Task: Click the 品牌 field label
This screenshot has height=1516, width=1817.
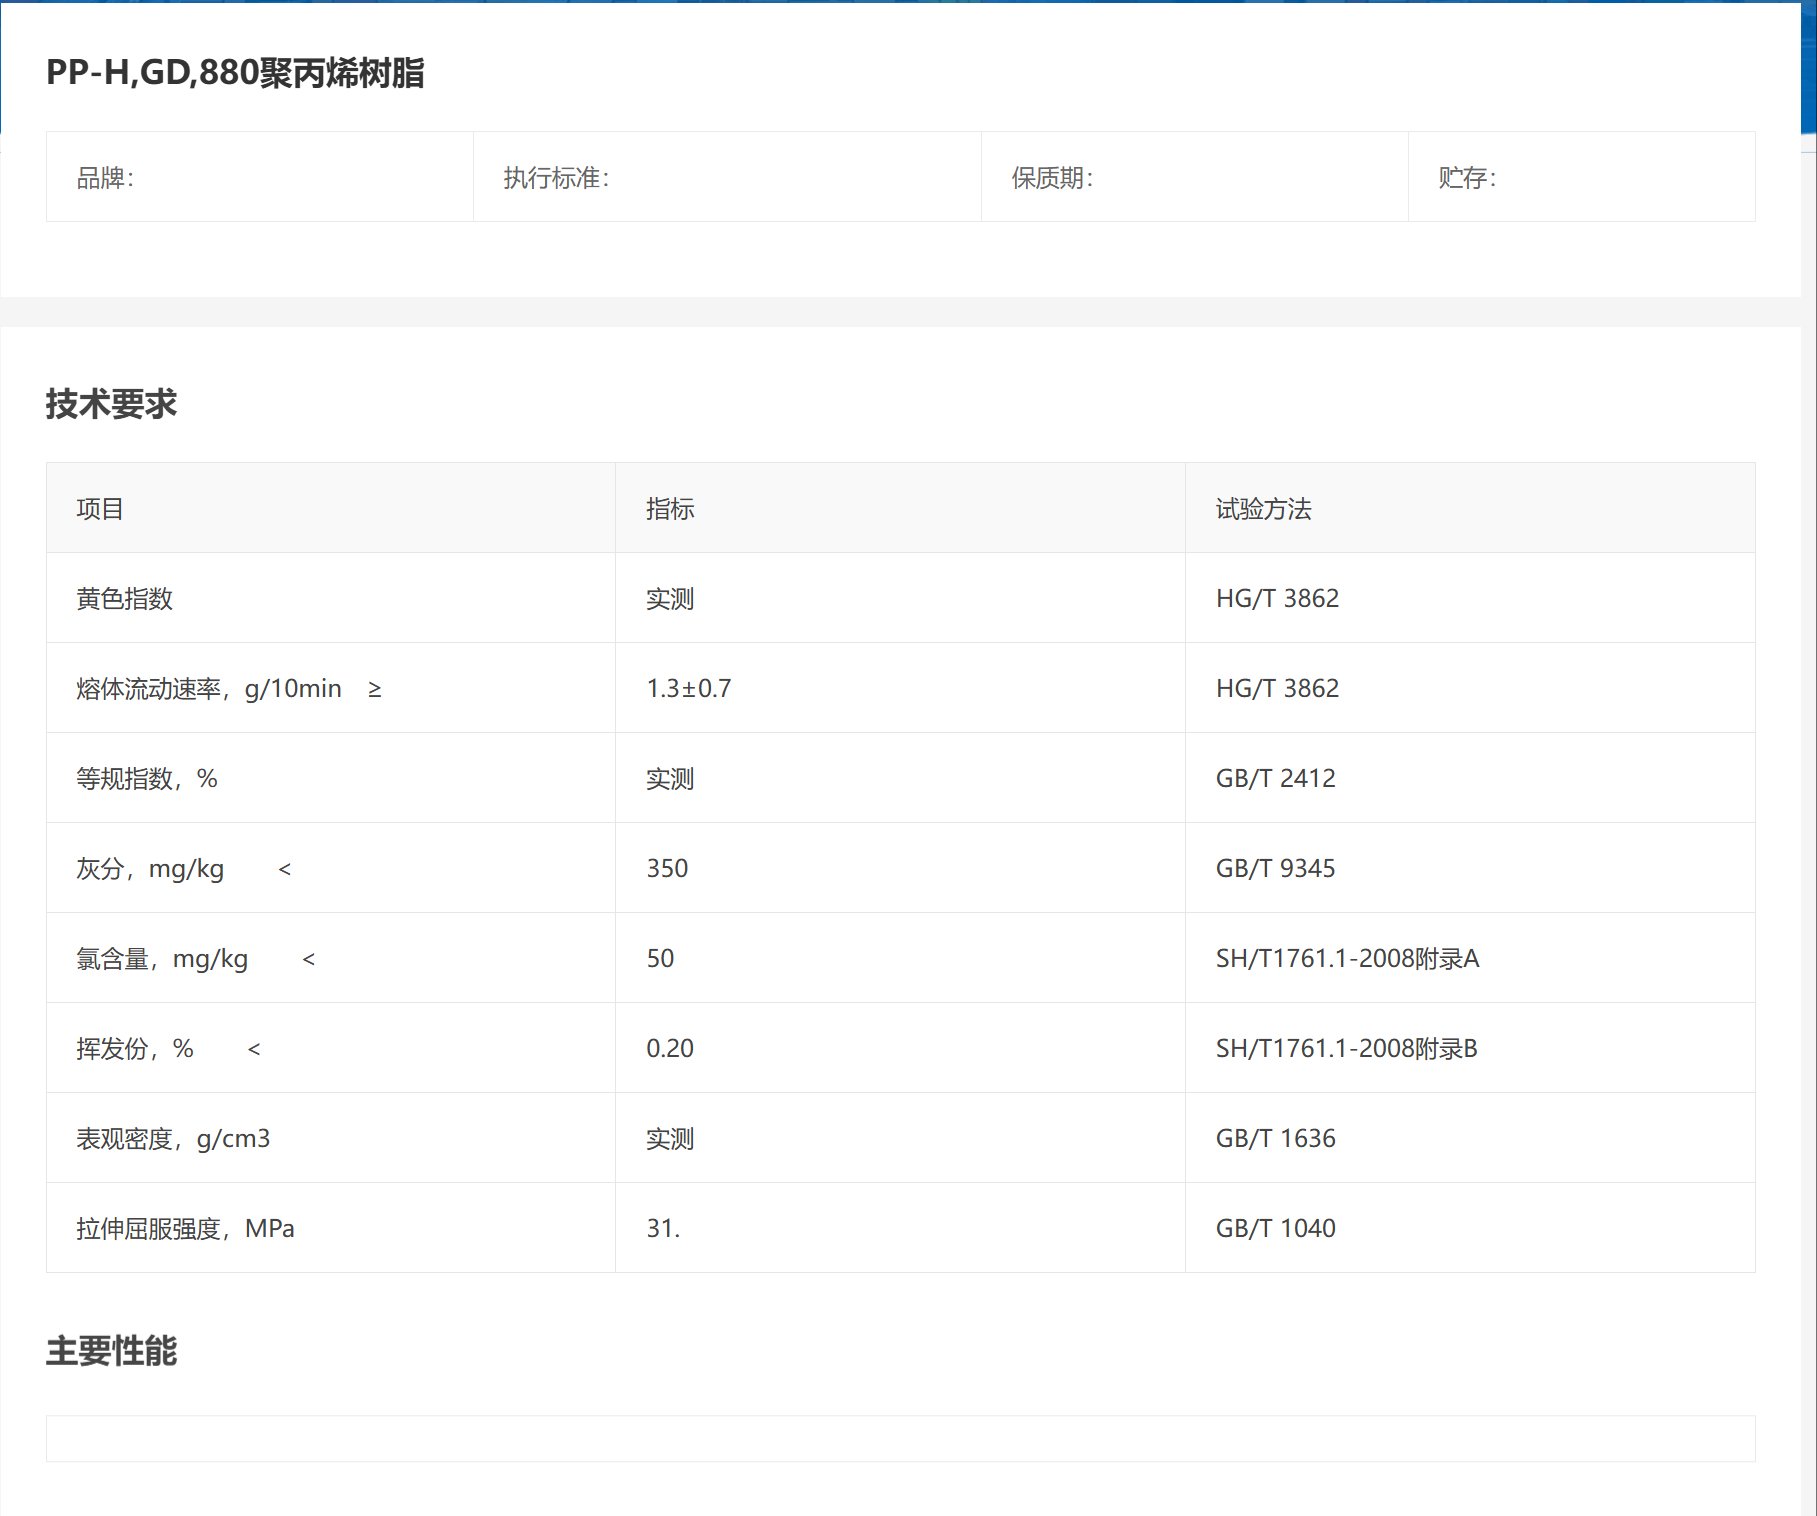Action: [x=105, y=178]
